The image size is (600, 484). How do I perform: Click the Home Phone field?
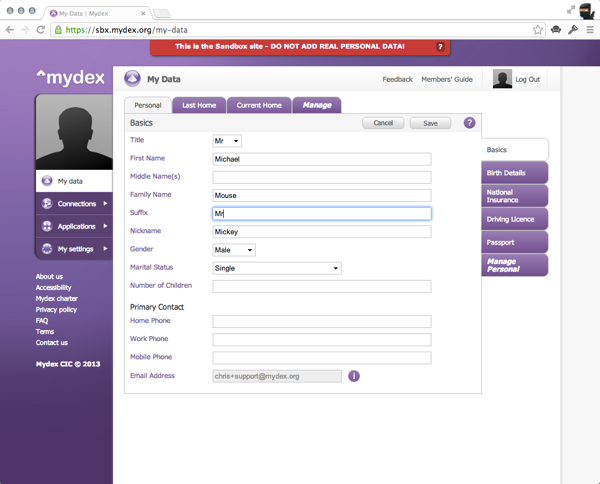(322, 321)
